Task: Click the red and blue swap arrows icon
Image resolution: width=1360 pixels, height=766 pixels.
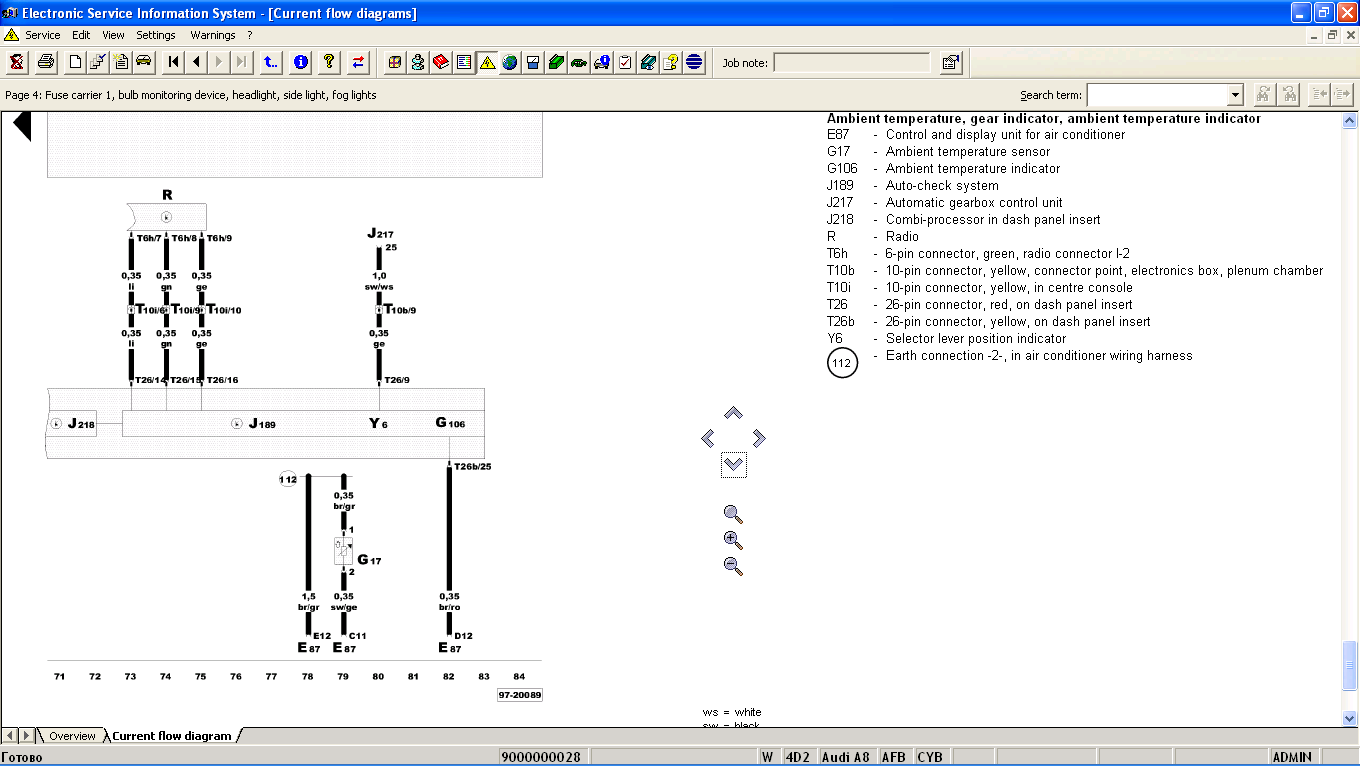Action: (358, 62)
